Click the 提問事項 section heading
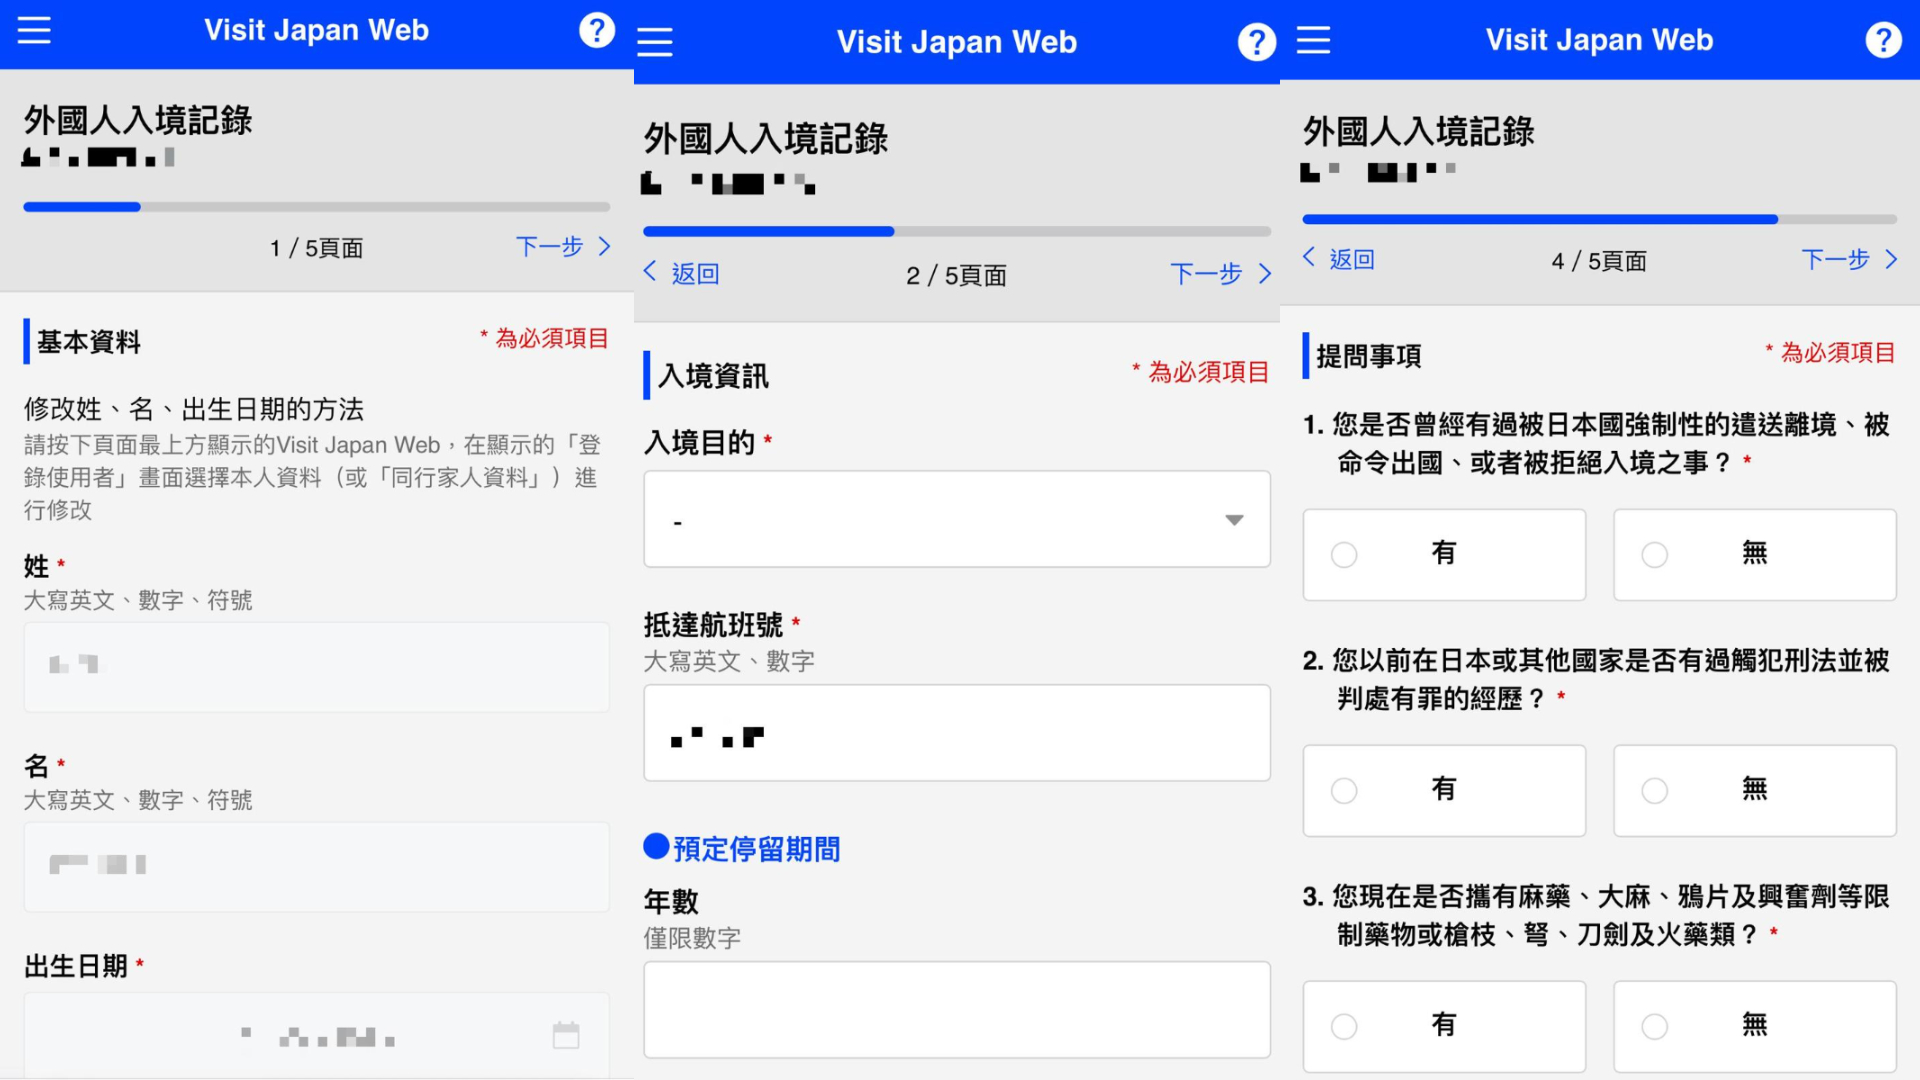The image size is (1920, 1080). coord(1368,356)
